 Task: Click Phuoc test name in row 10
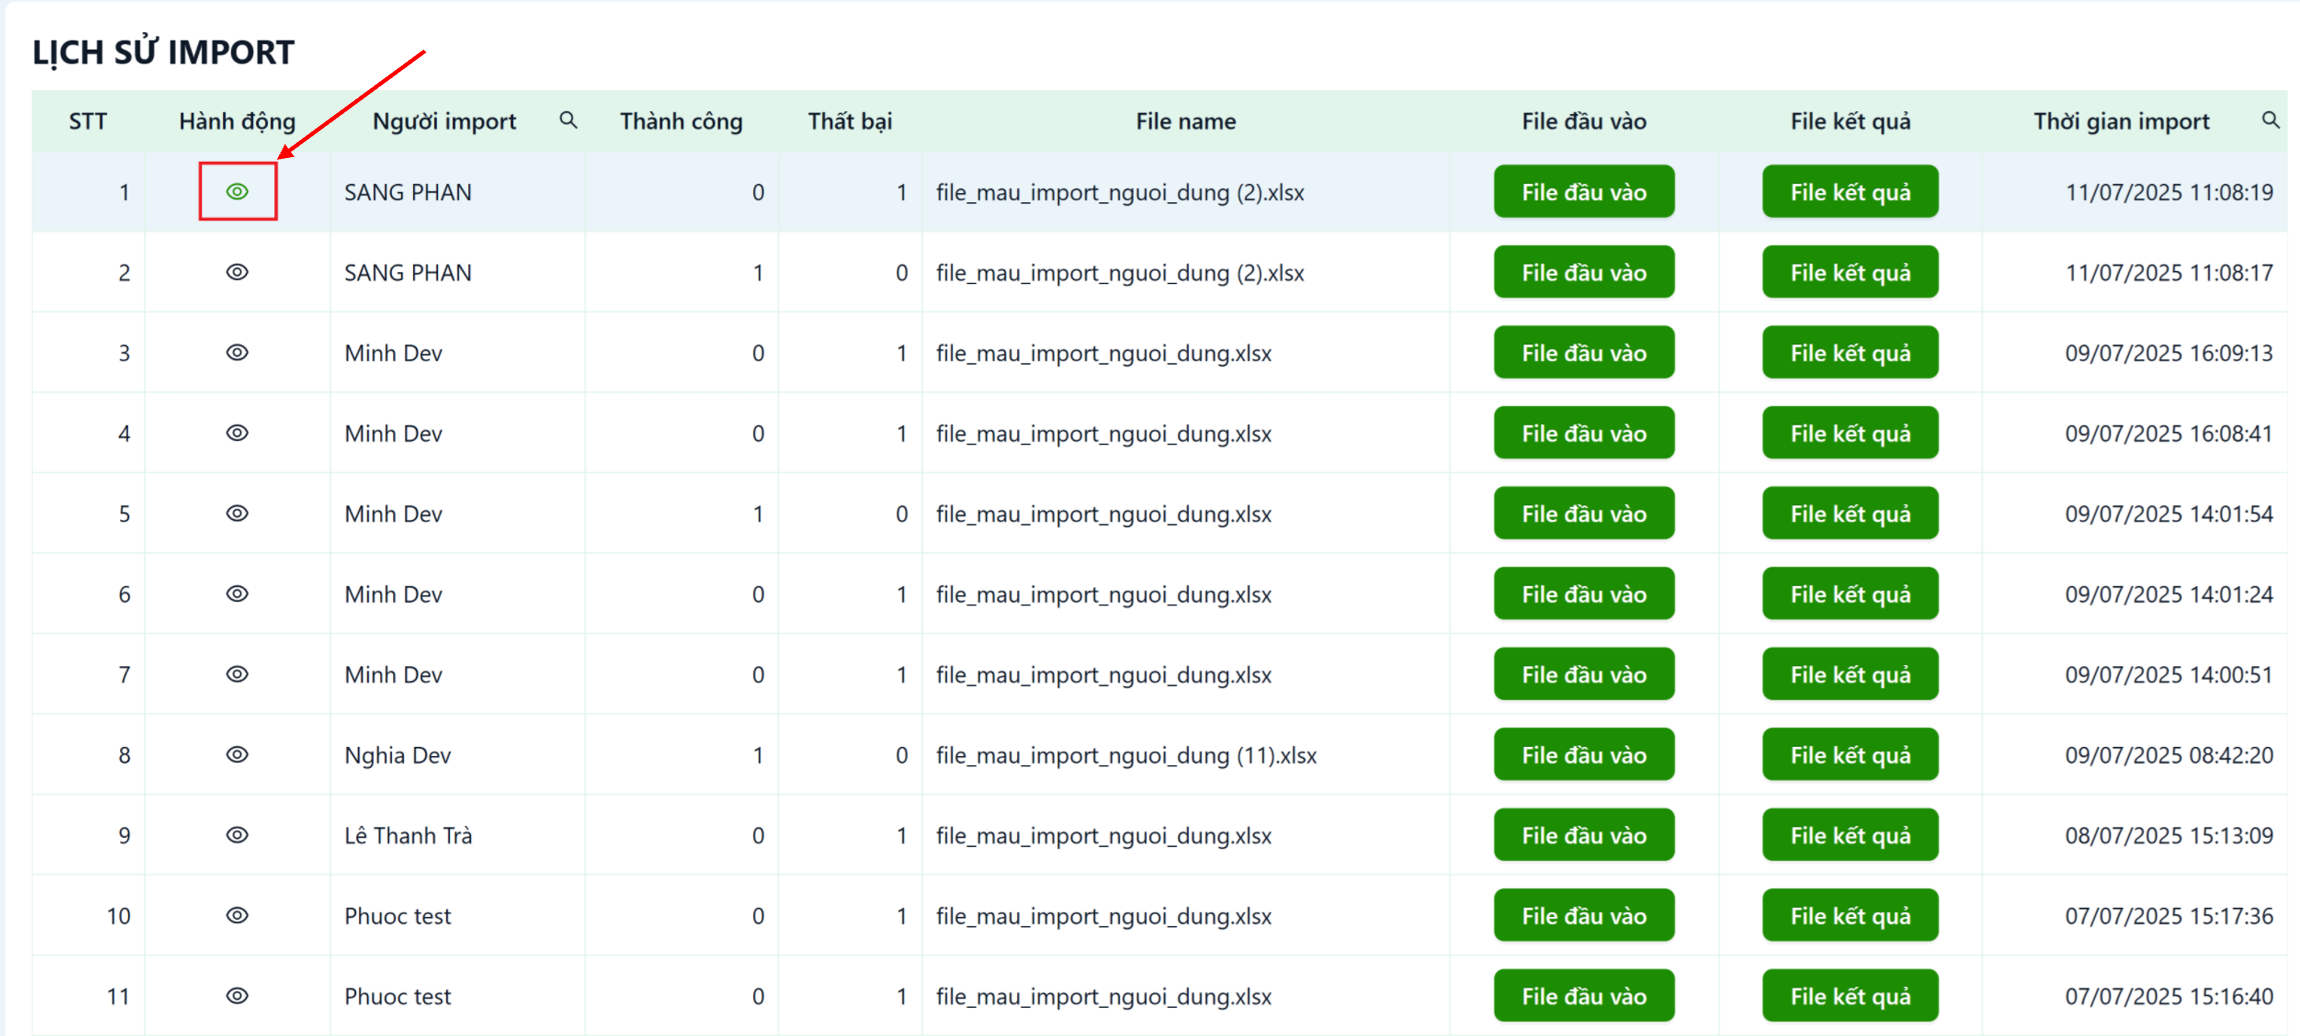(397, 915)
